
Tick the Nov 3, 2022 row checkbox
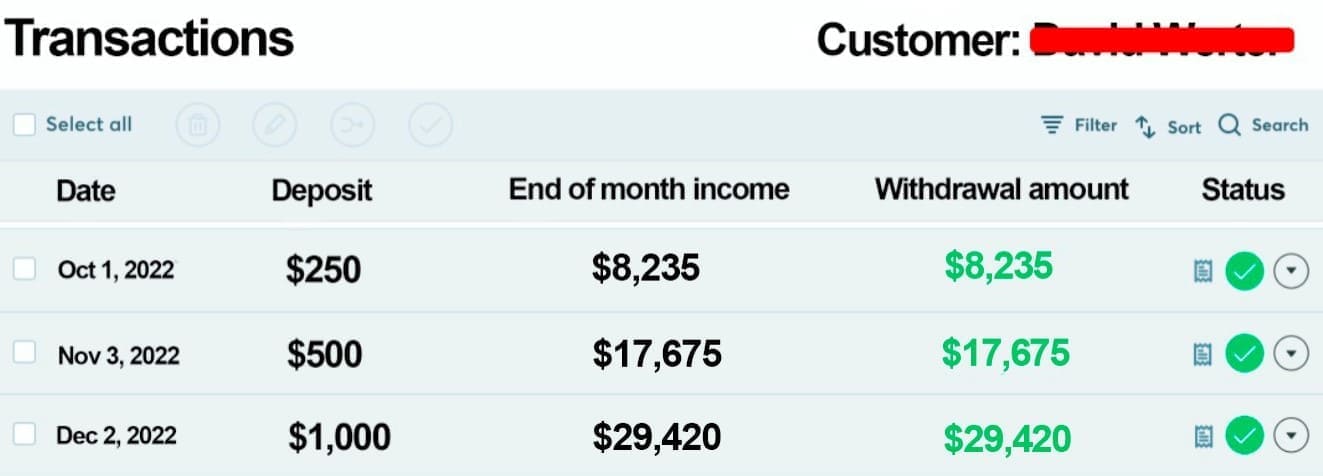pyautogui.click(x=24, y=352)
